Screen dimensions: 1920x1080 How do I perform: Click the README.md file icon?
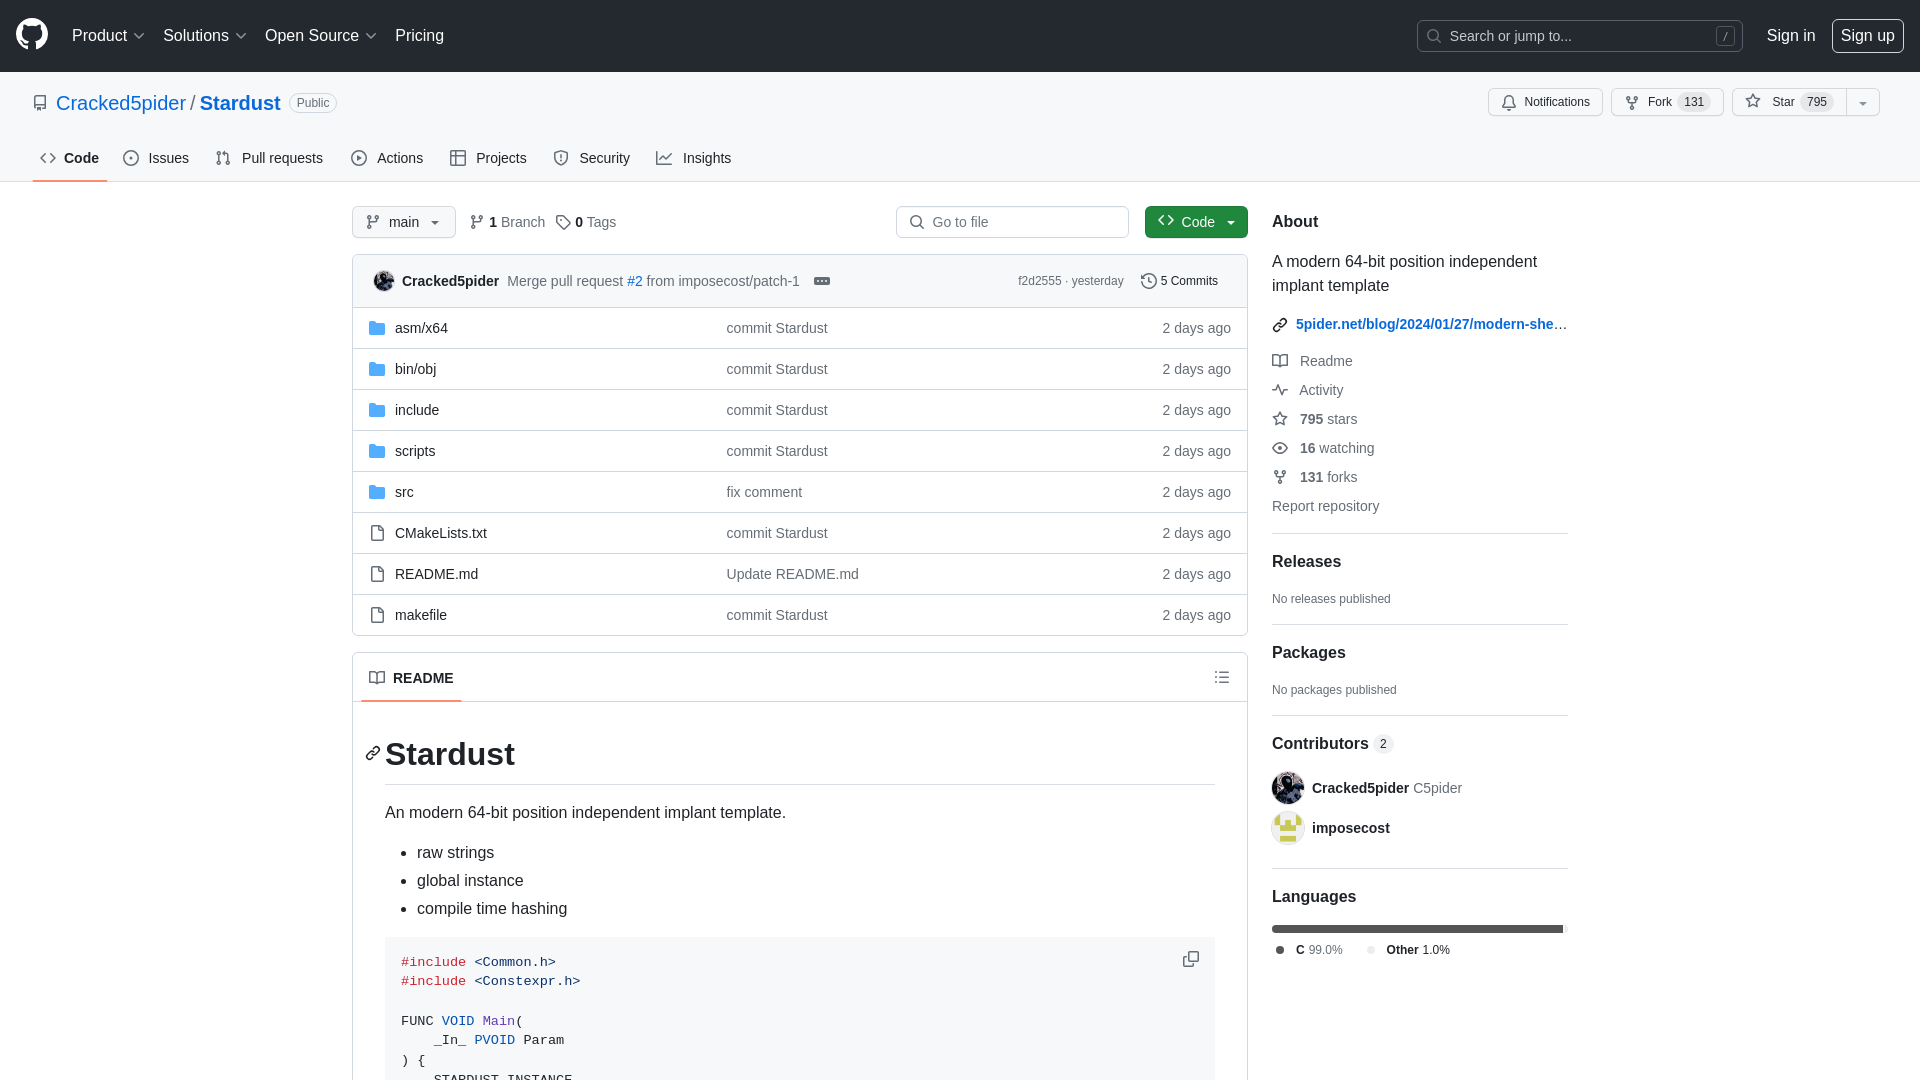[377, 574]
